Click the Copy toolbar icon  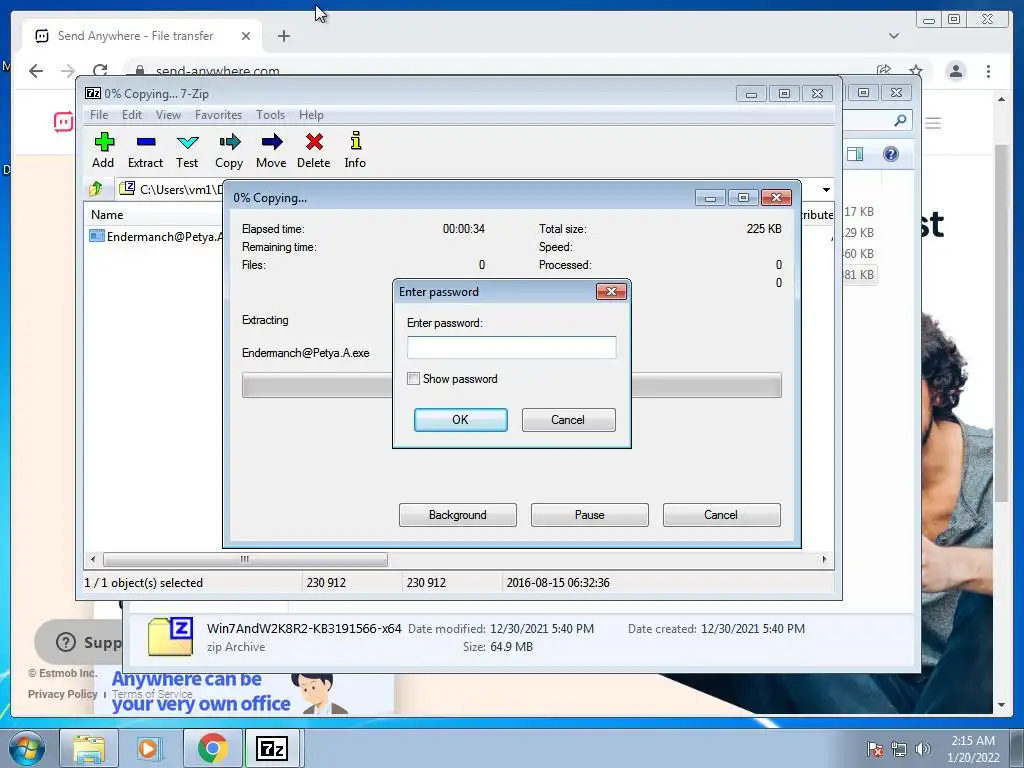(229, 150)
